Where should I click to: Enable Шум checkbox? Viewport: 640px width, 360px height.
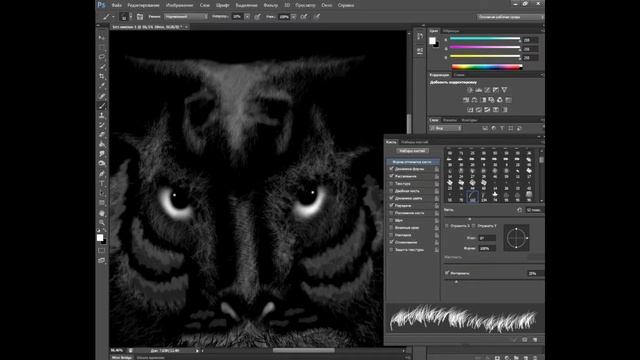(x=391, y=220)
